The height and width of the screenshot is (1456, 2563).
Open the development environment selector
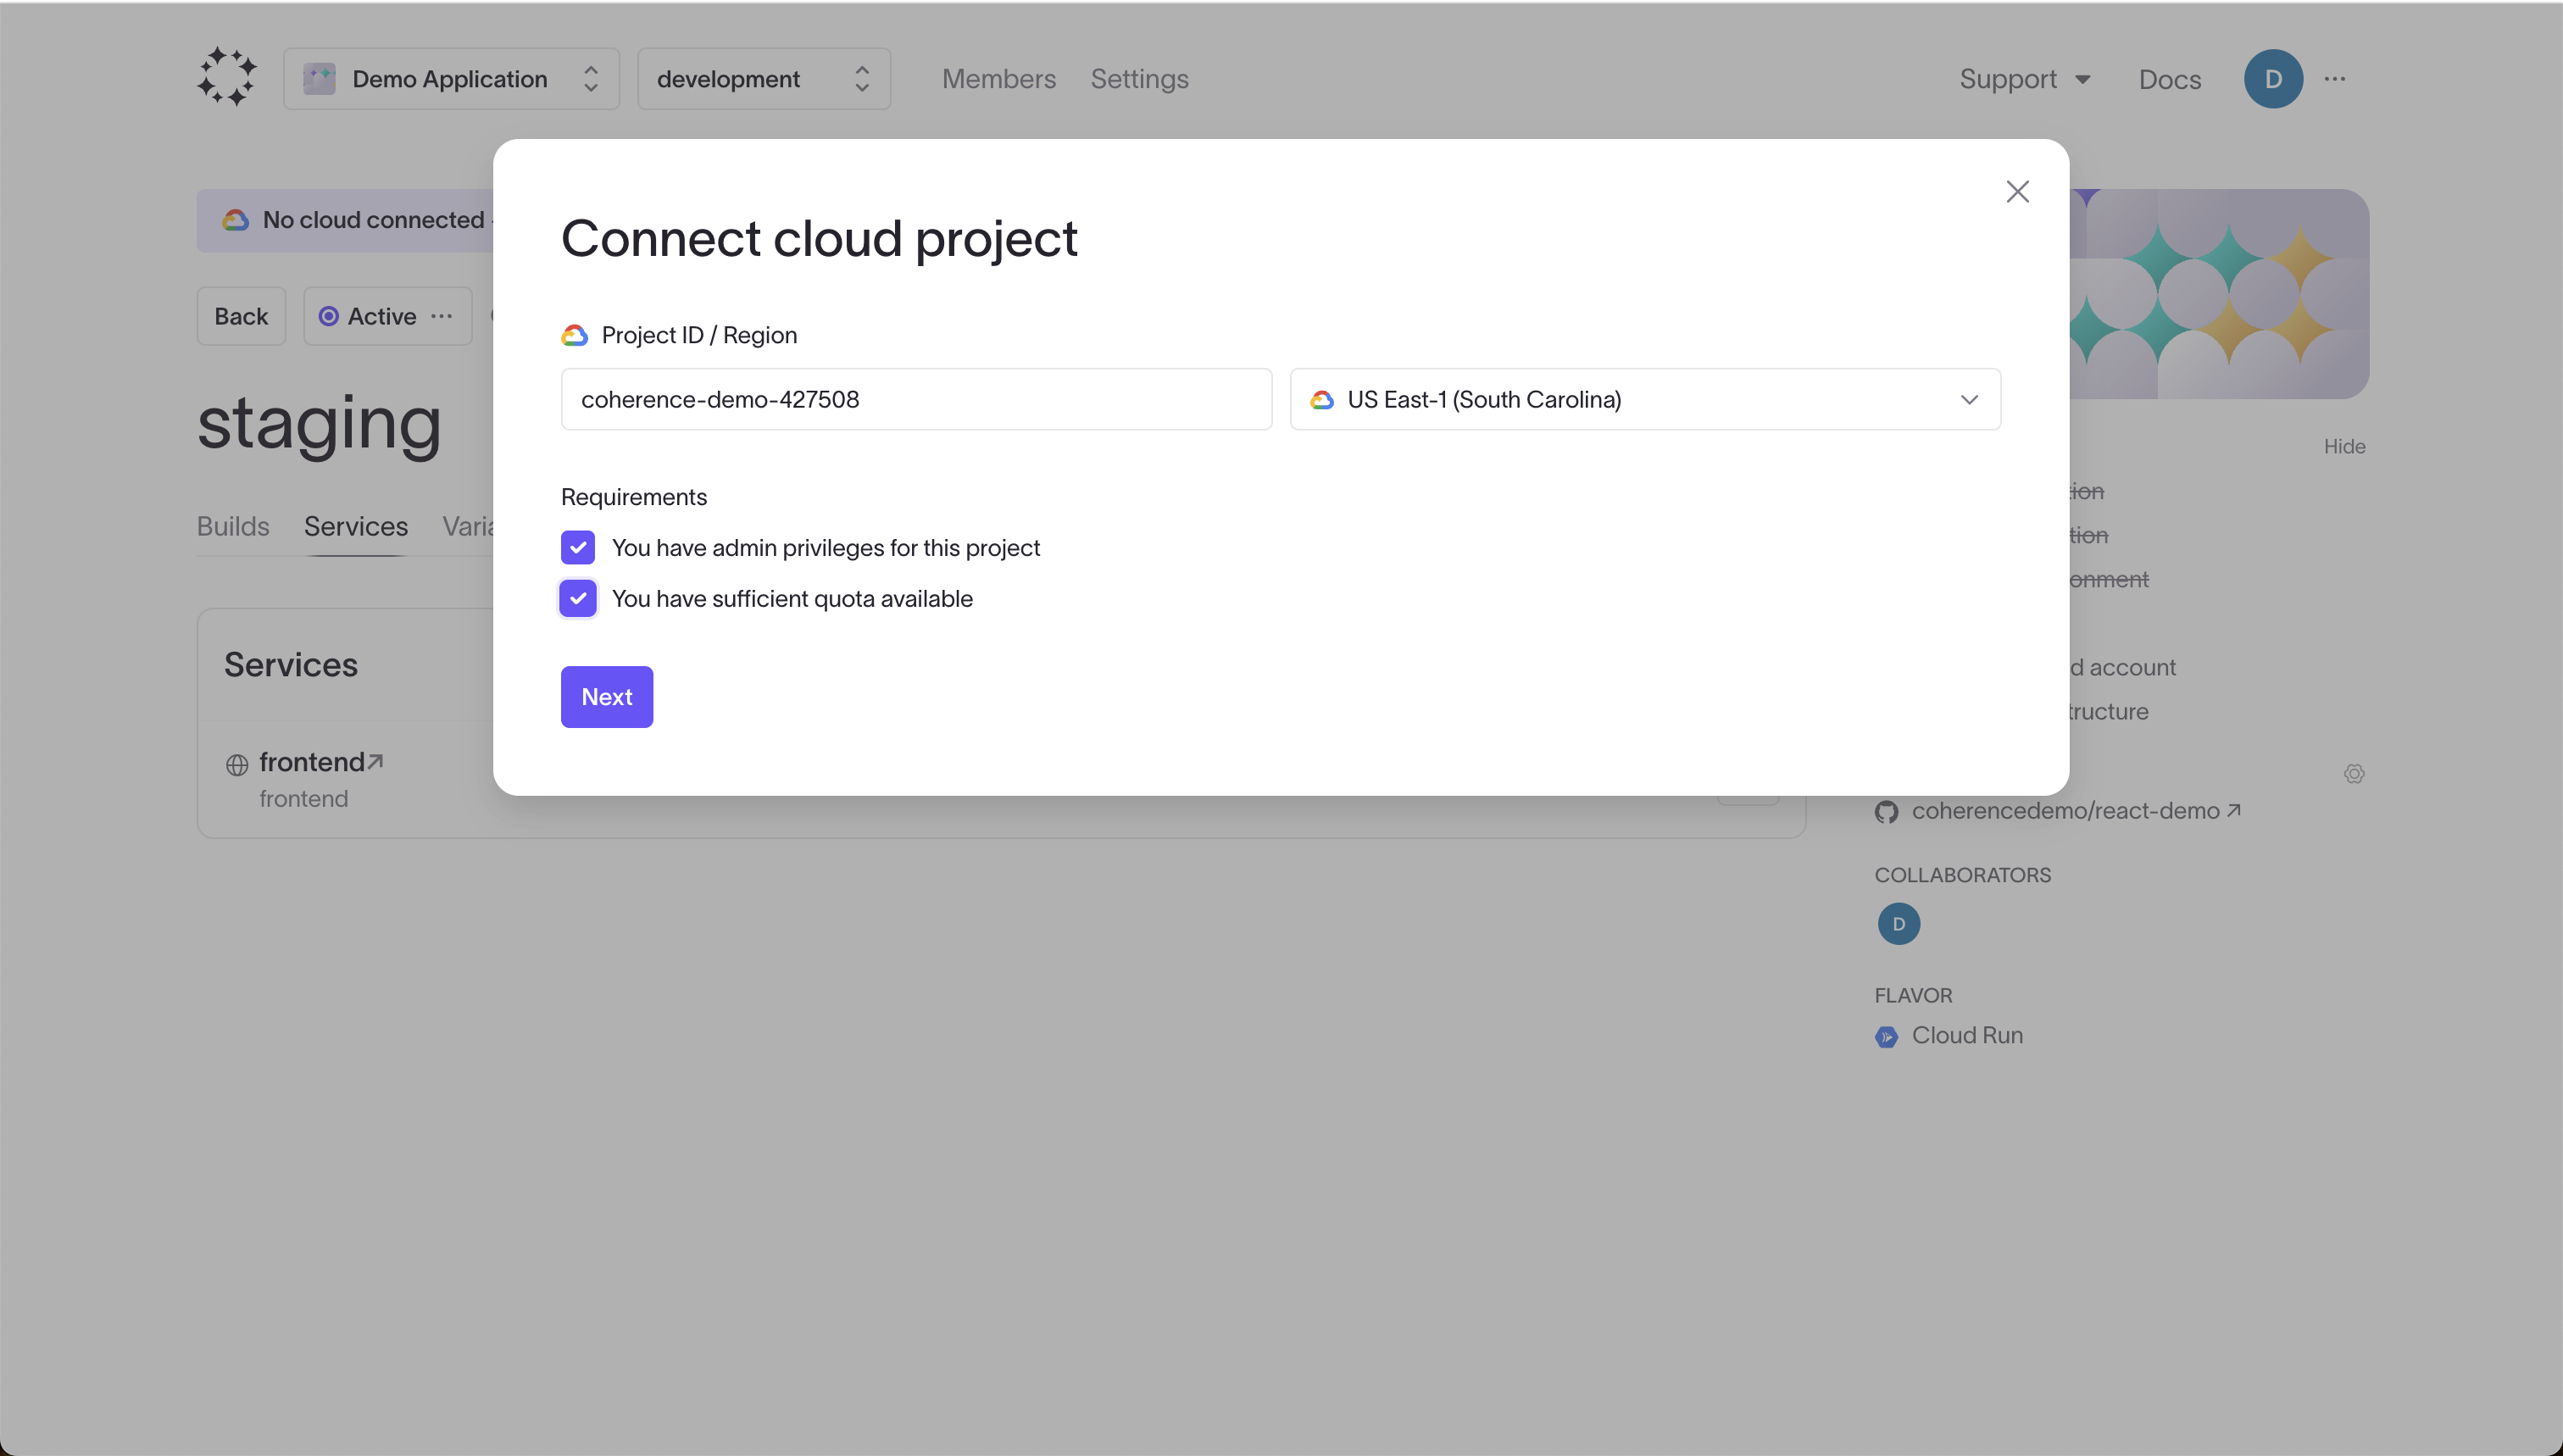[764, 79]
